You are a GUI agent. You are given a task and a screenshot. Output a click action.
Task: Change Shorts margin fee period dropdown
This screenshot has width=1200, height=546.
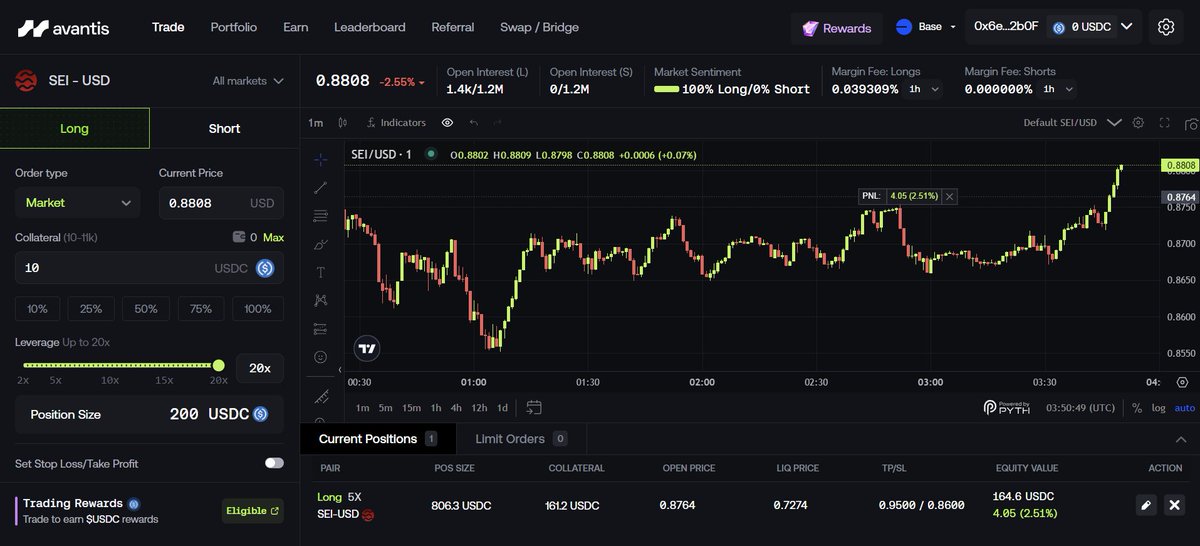[x=1057, y=89]
